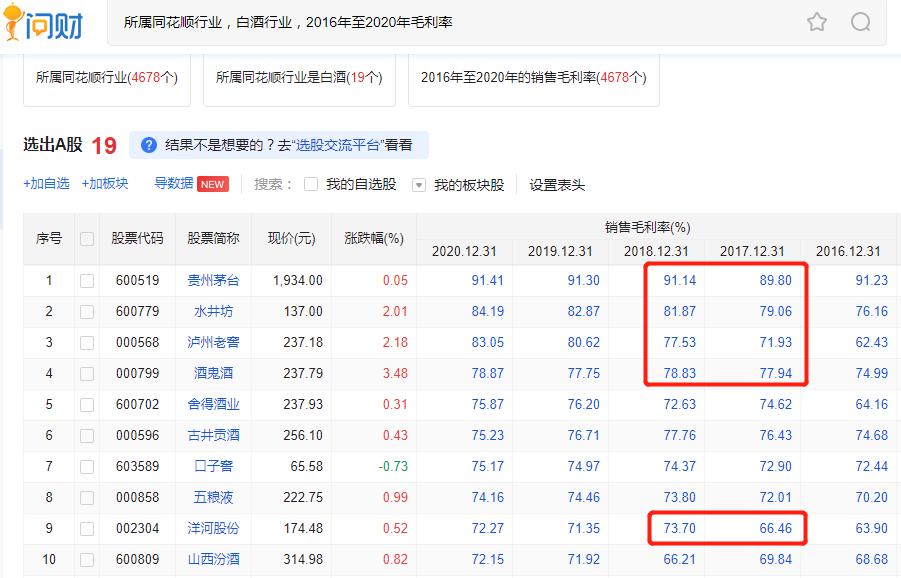Toggle 我的自选股 checkbox
This screenshot has width=901, height=578.
(x=311, y=184)
